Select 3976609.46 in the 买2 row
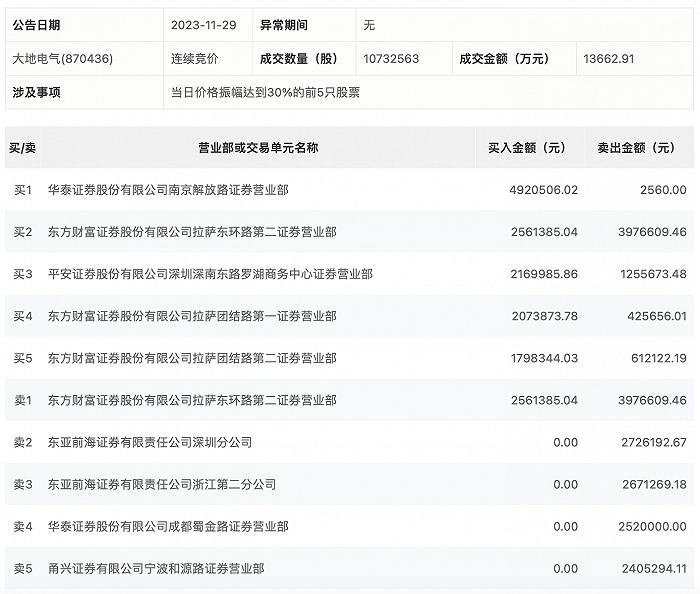This screenshot has width=700, height=594. (x=652, y=232)
